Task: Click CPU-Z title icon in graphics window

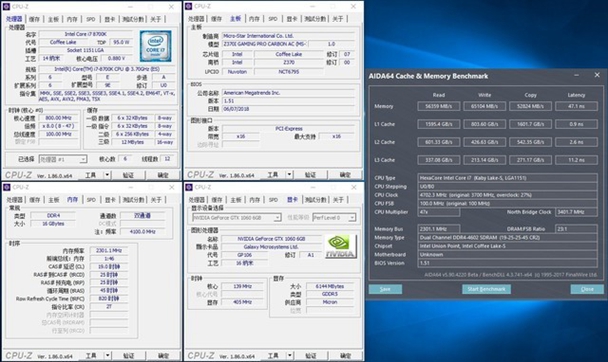Action: 189,187
